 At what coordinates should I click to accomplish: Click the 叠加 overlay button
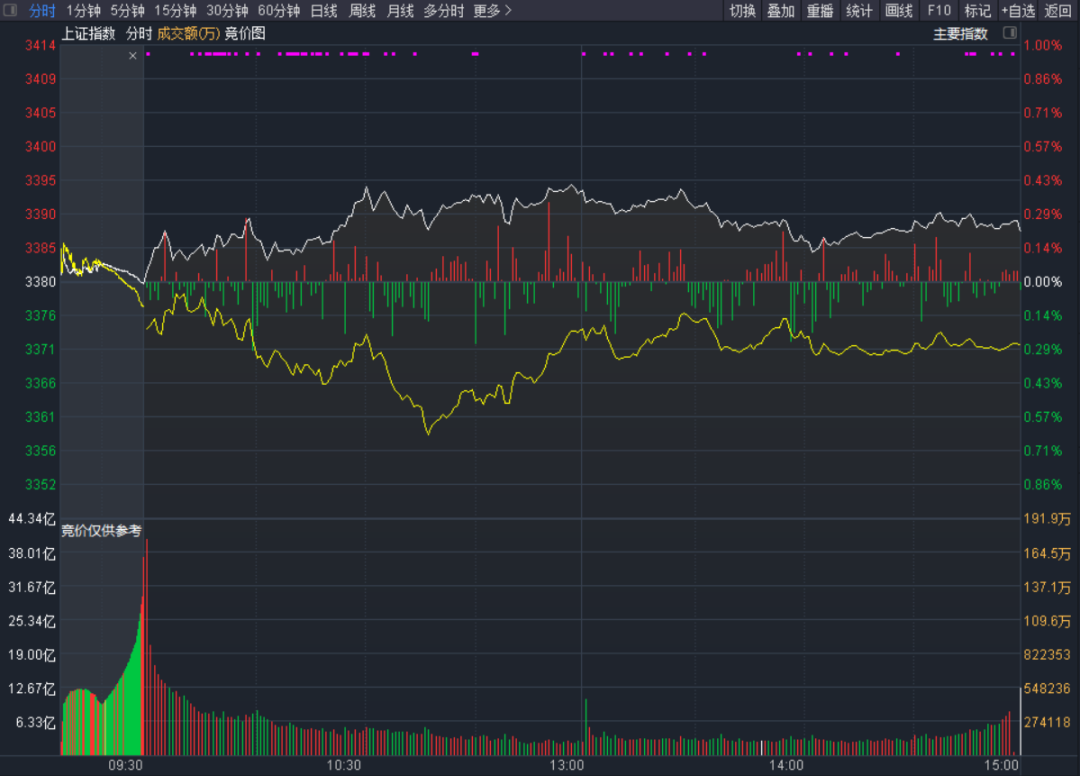click(x=781, y=11)
